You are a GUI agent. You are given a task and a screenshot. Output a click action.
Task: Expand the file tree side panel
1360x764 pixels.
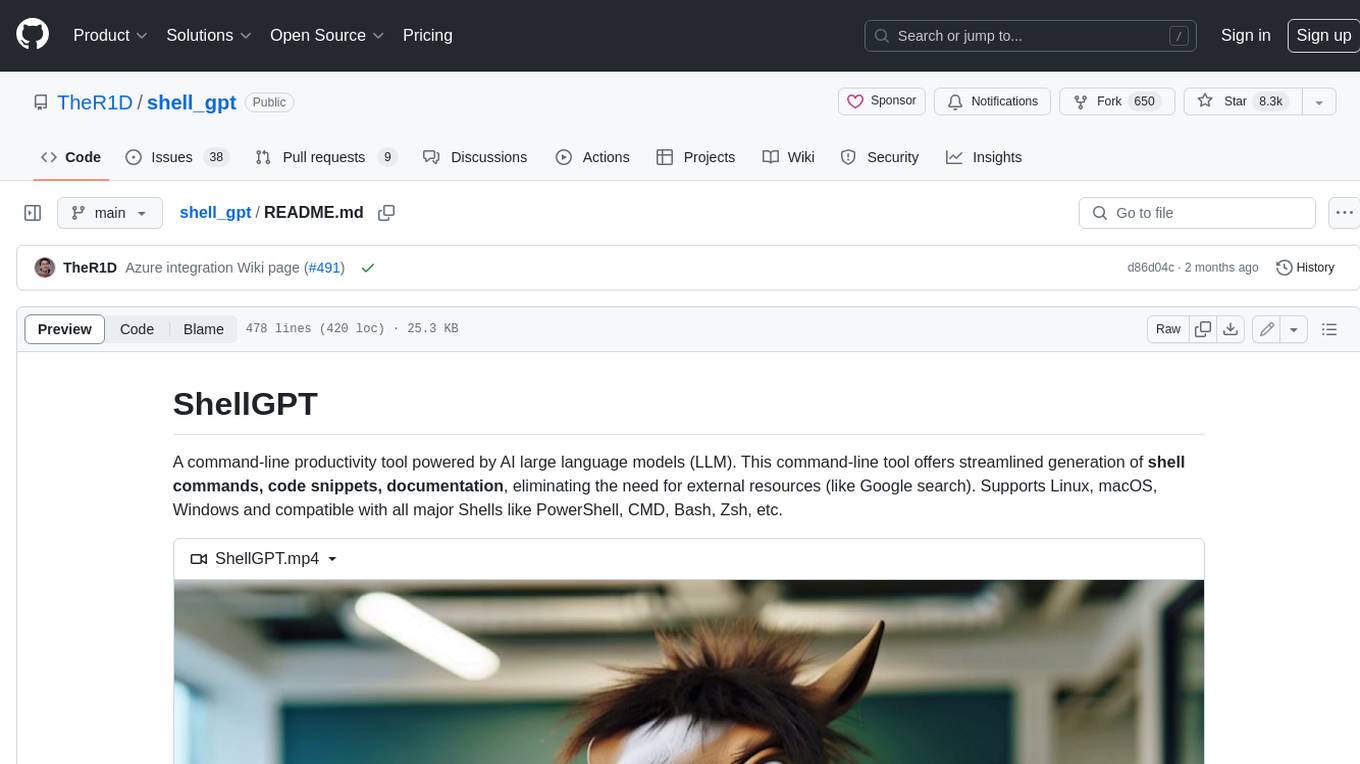(33, 213)
